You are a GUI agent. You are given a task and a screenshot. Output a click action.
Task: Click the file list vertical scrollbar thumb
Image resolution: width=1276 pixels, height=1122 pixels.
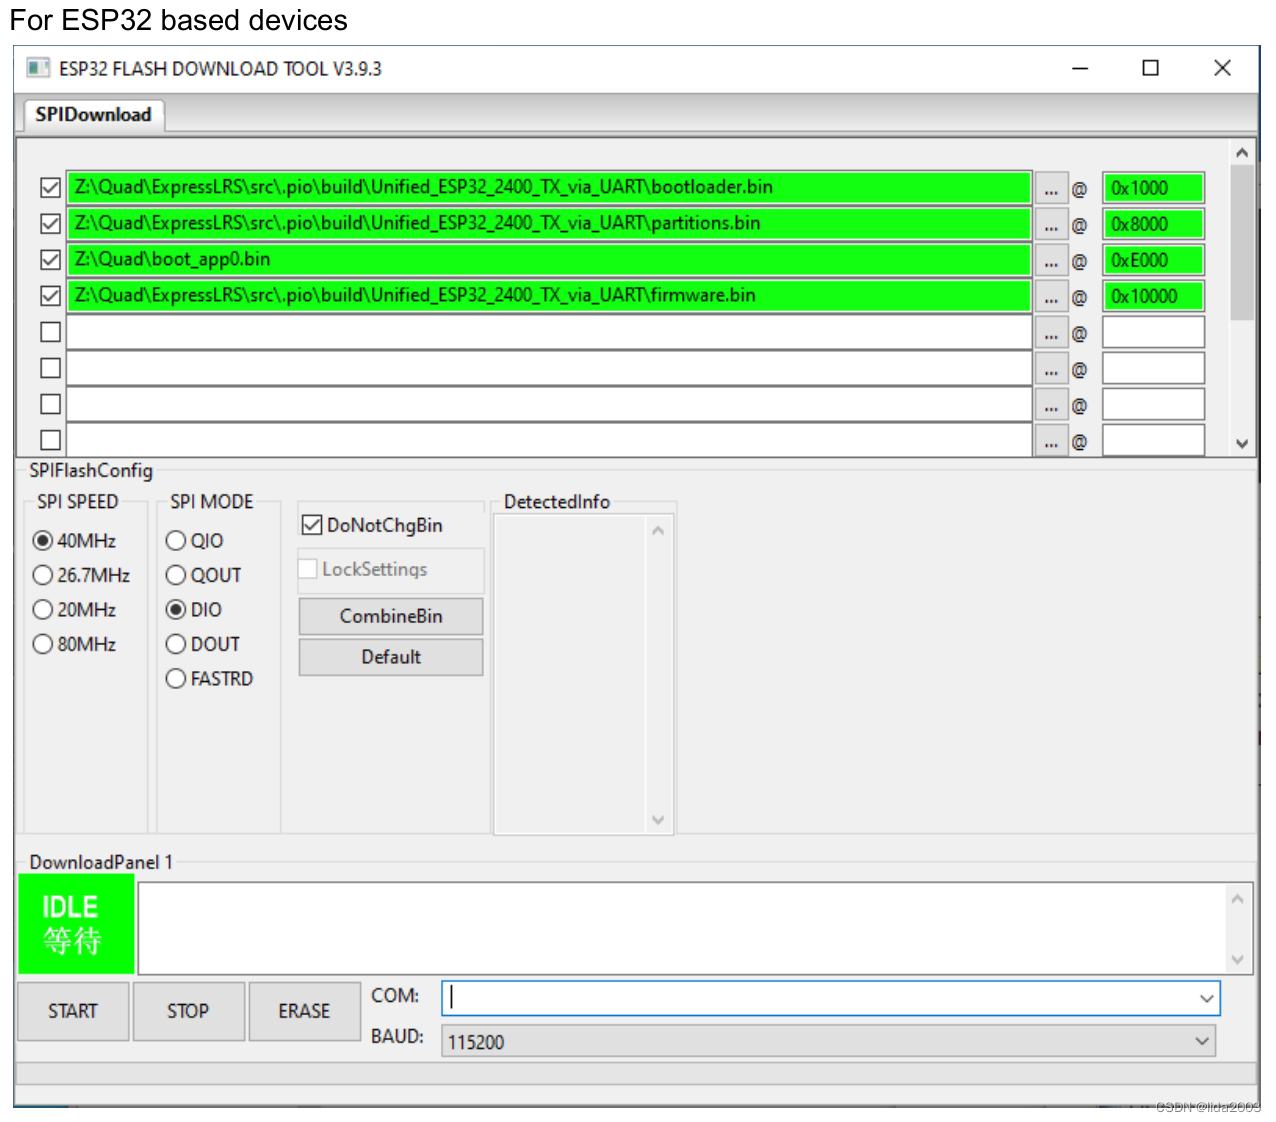(x=1242, y=243)
